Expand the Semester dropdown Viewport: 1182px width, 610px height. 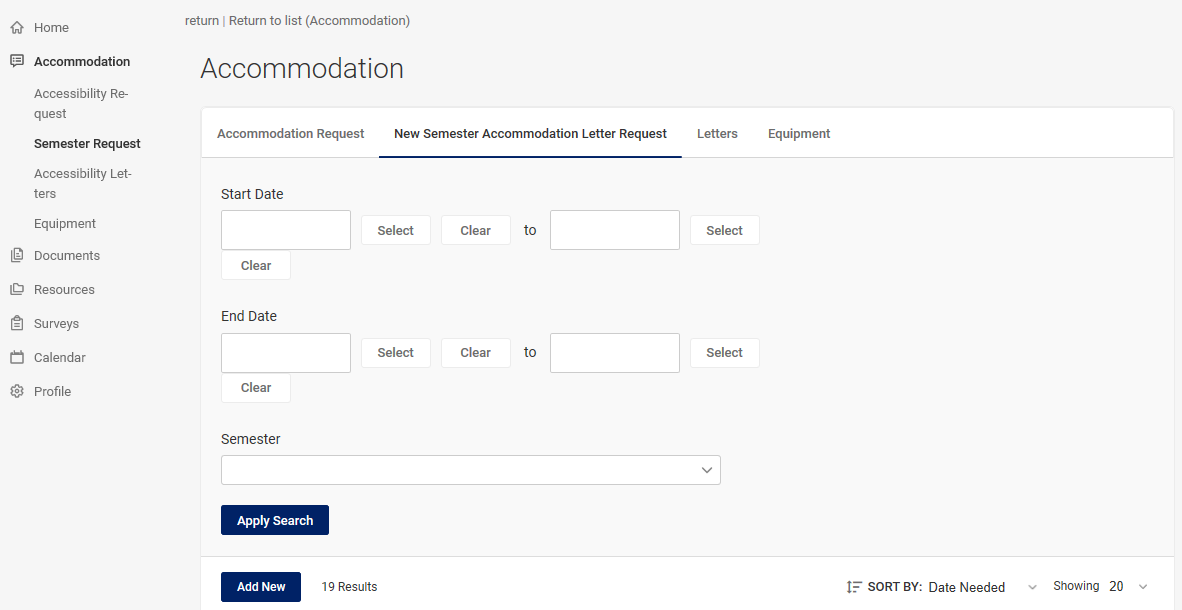[x=470, y=470]
